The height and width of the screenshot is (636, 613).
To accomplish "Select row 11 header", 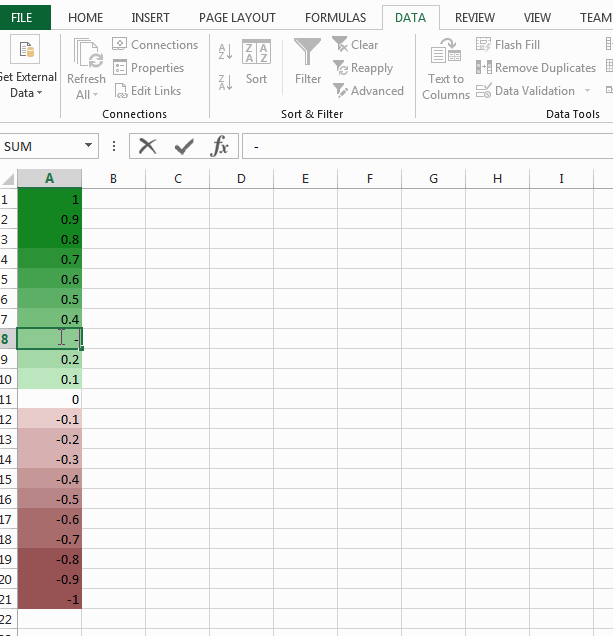I will [9, 399].
